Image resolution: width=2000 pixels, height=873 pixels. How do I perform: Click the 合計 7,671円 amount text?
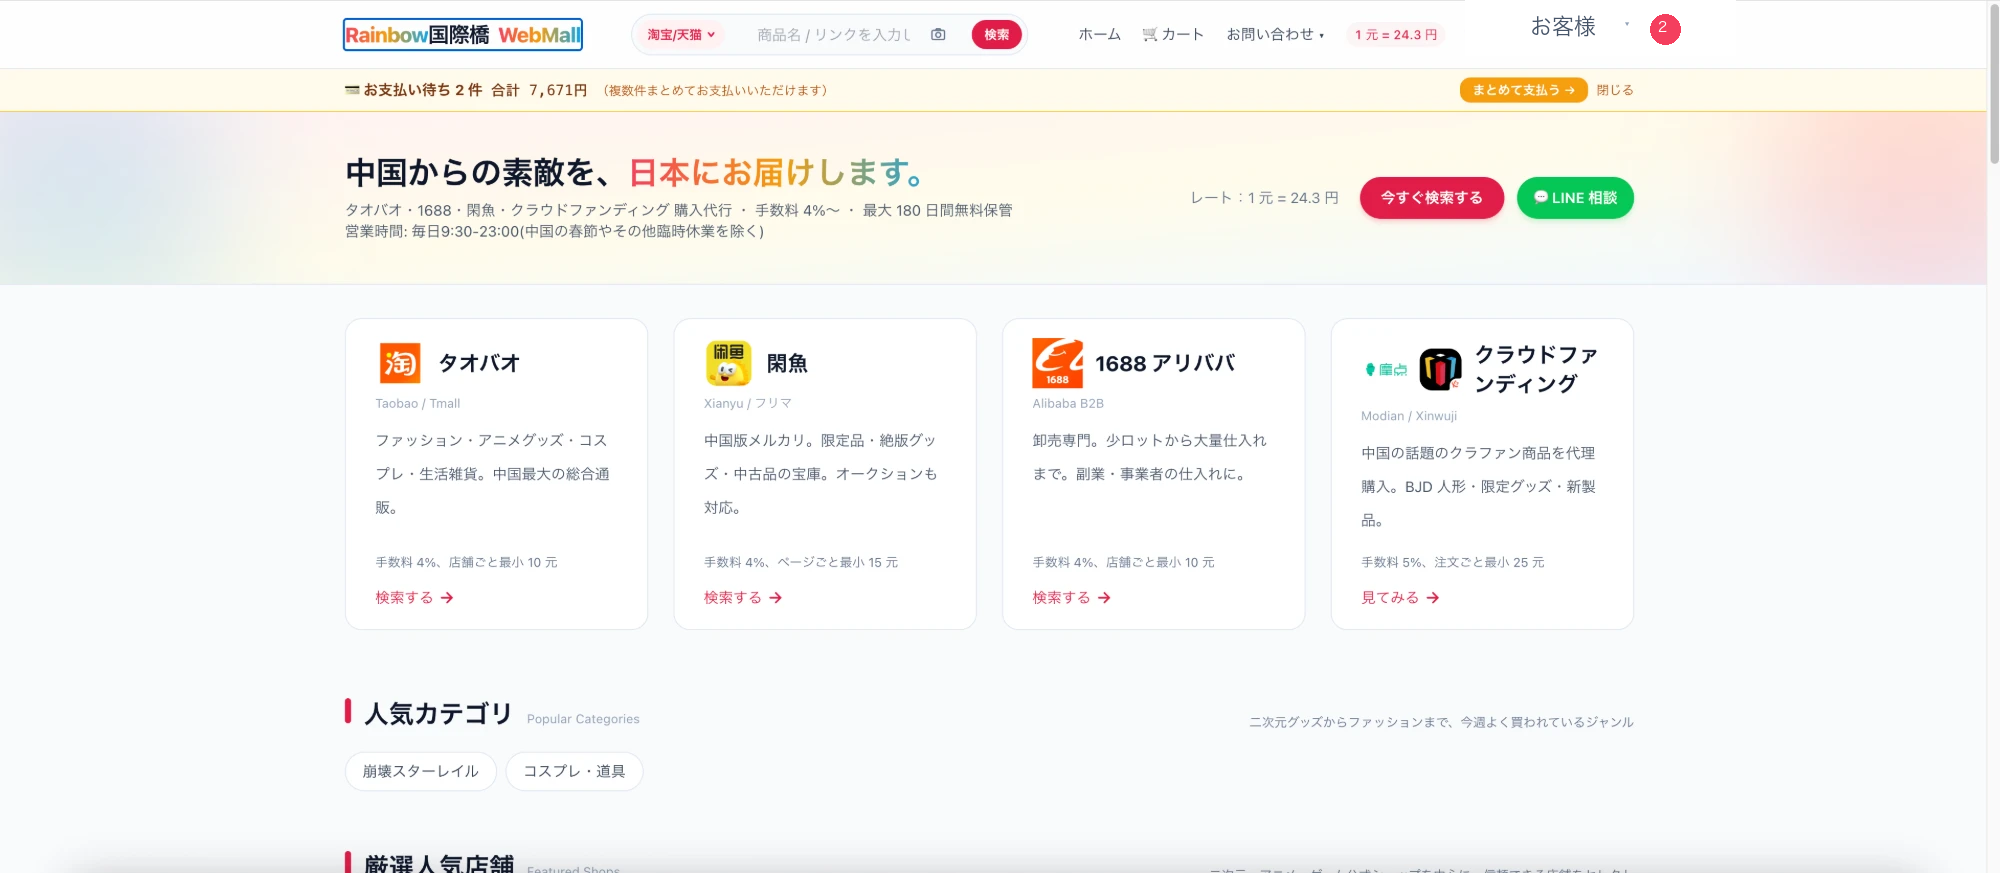[539, 90]
